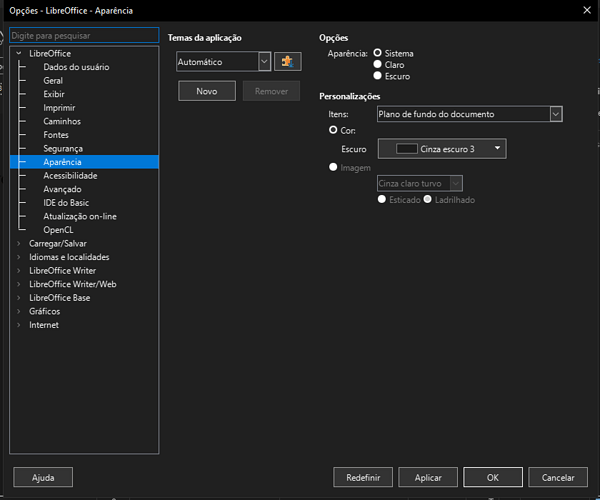Click the Remover theme button
The height and width of the screenshot is (500, 600).
pos(271,91)
